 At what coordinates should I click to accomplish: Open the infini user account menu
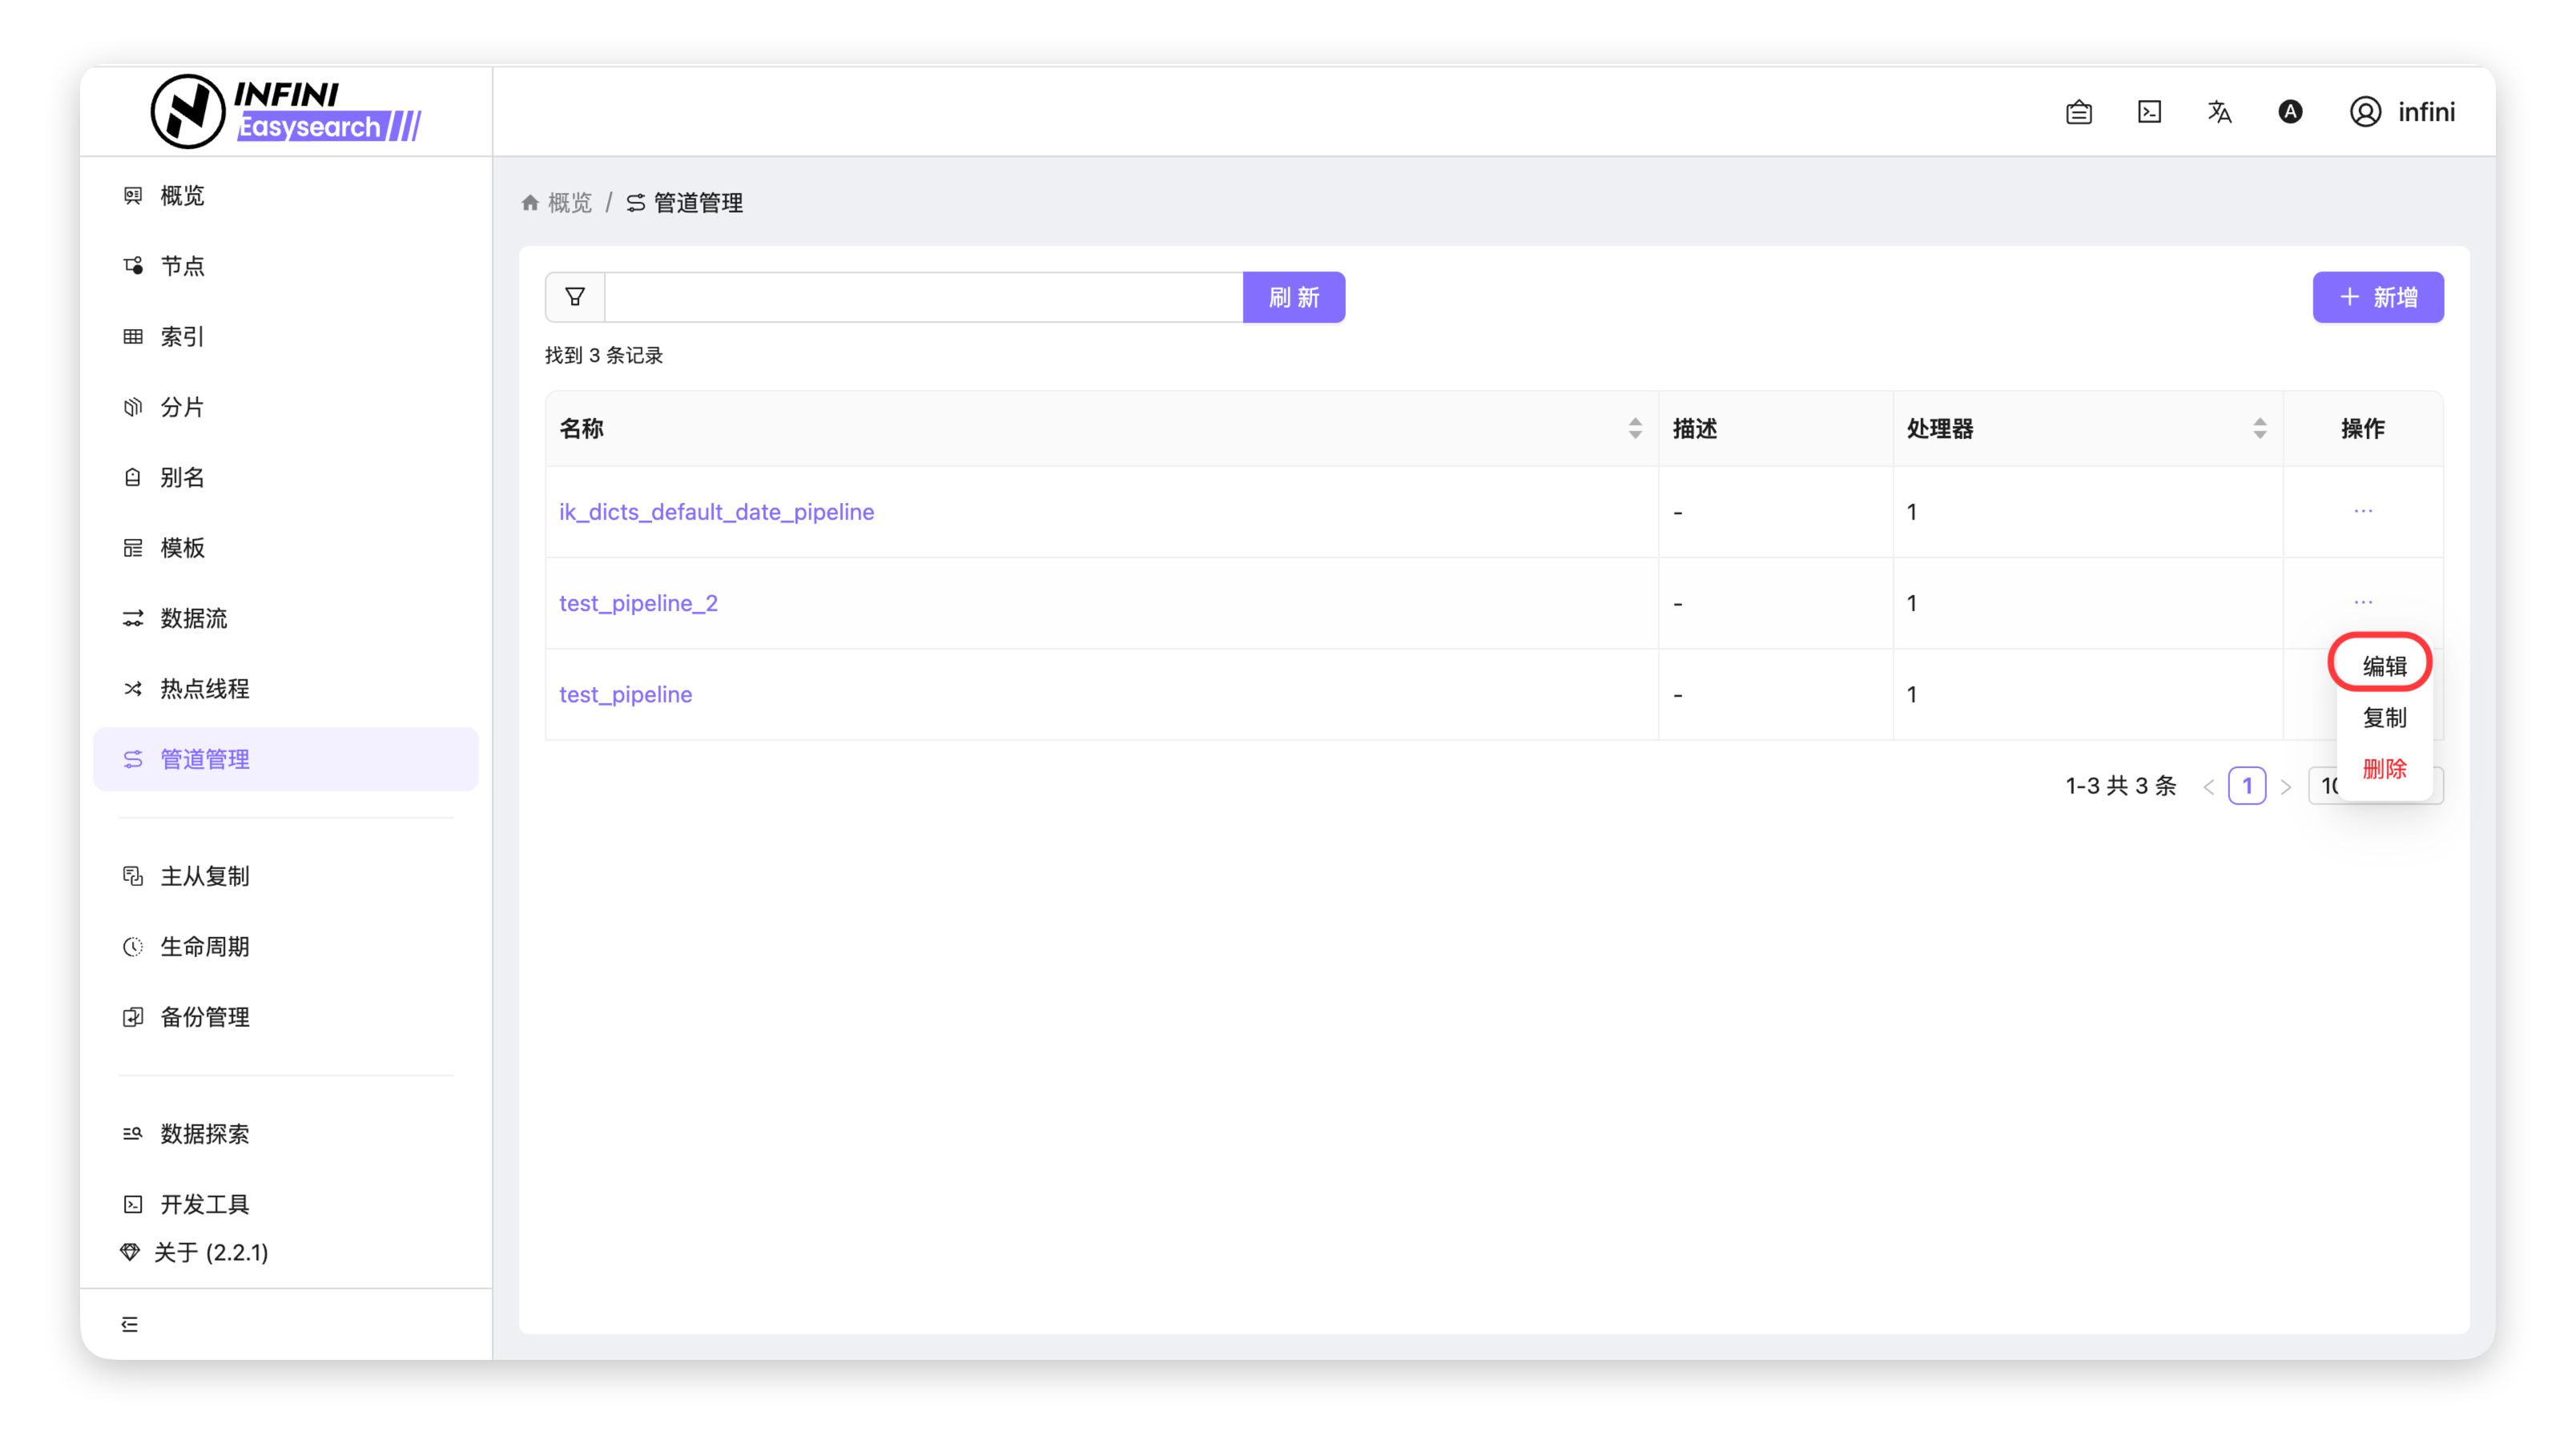(x=2402, y=112)
